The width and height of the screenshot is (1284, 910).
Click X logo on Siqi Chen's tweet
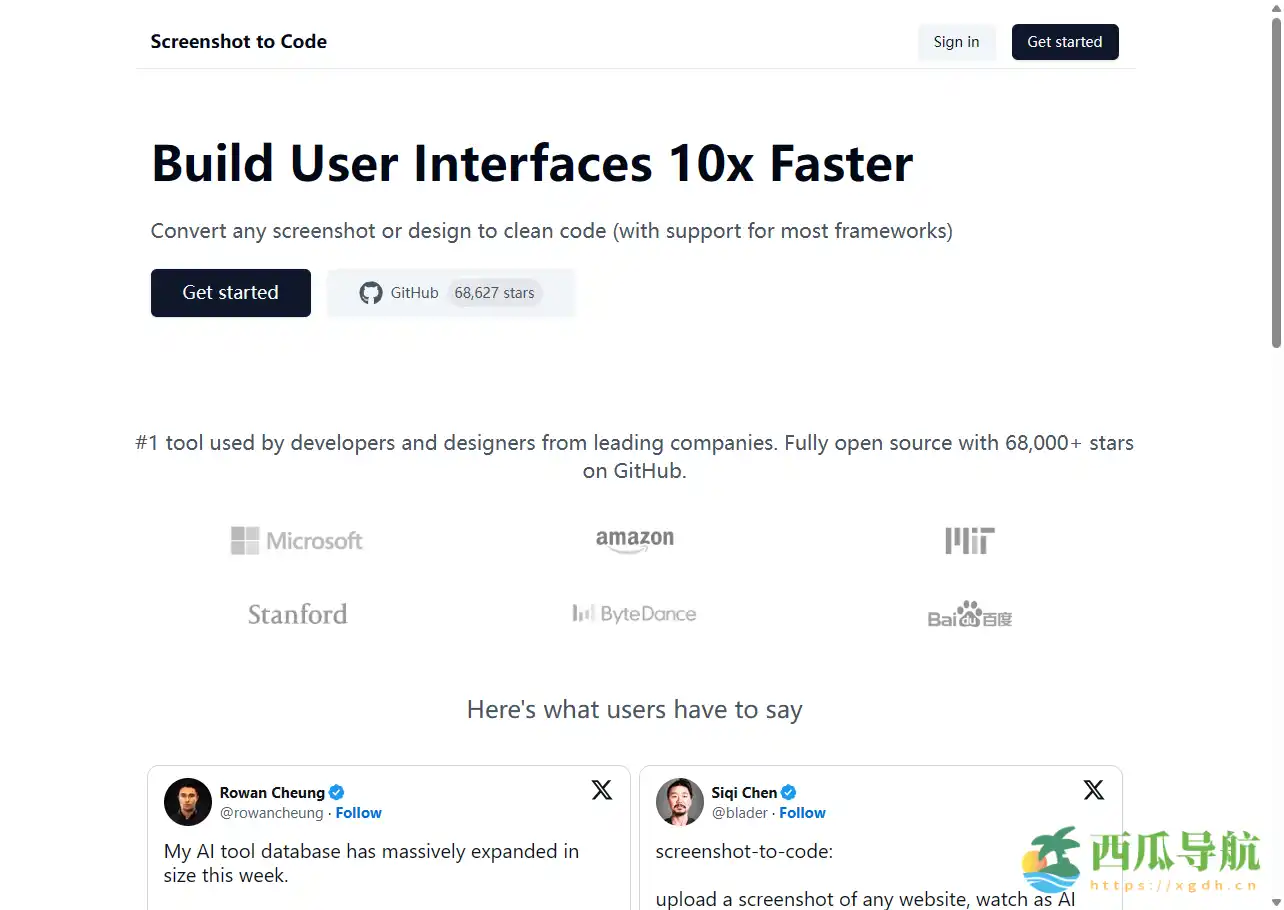pyautogui.click(x=1094, y=790)
